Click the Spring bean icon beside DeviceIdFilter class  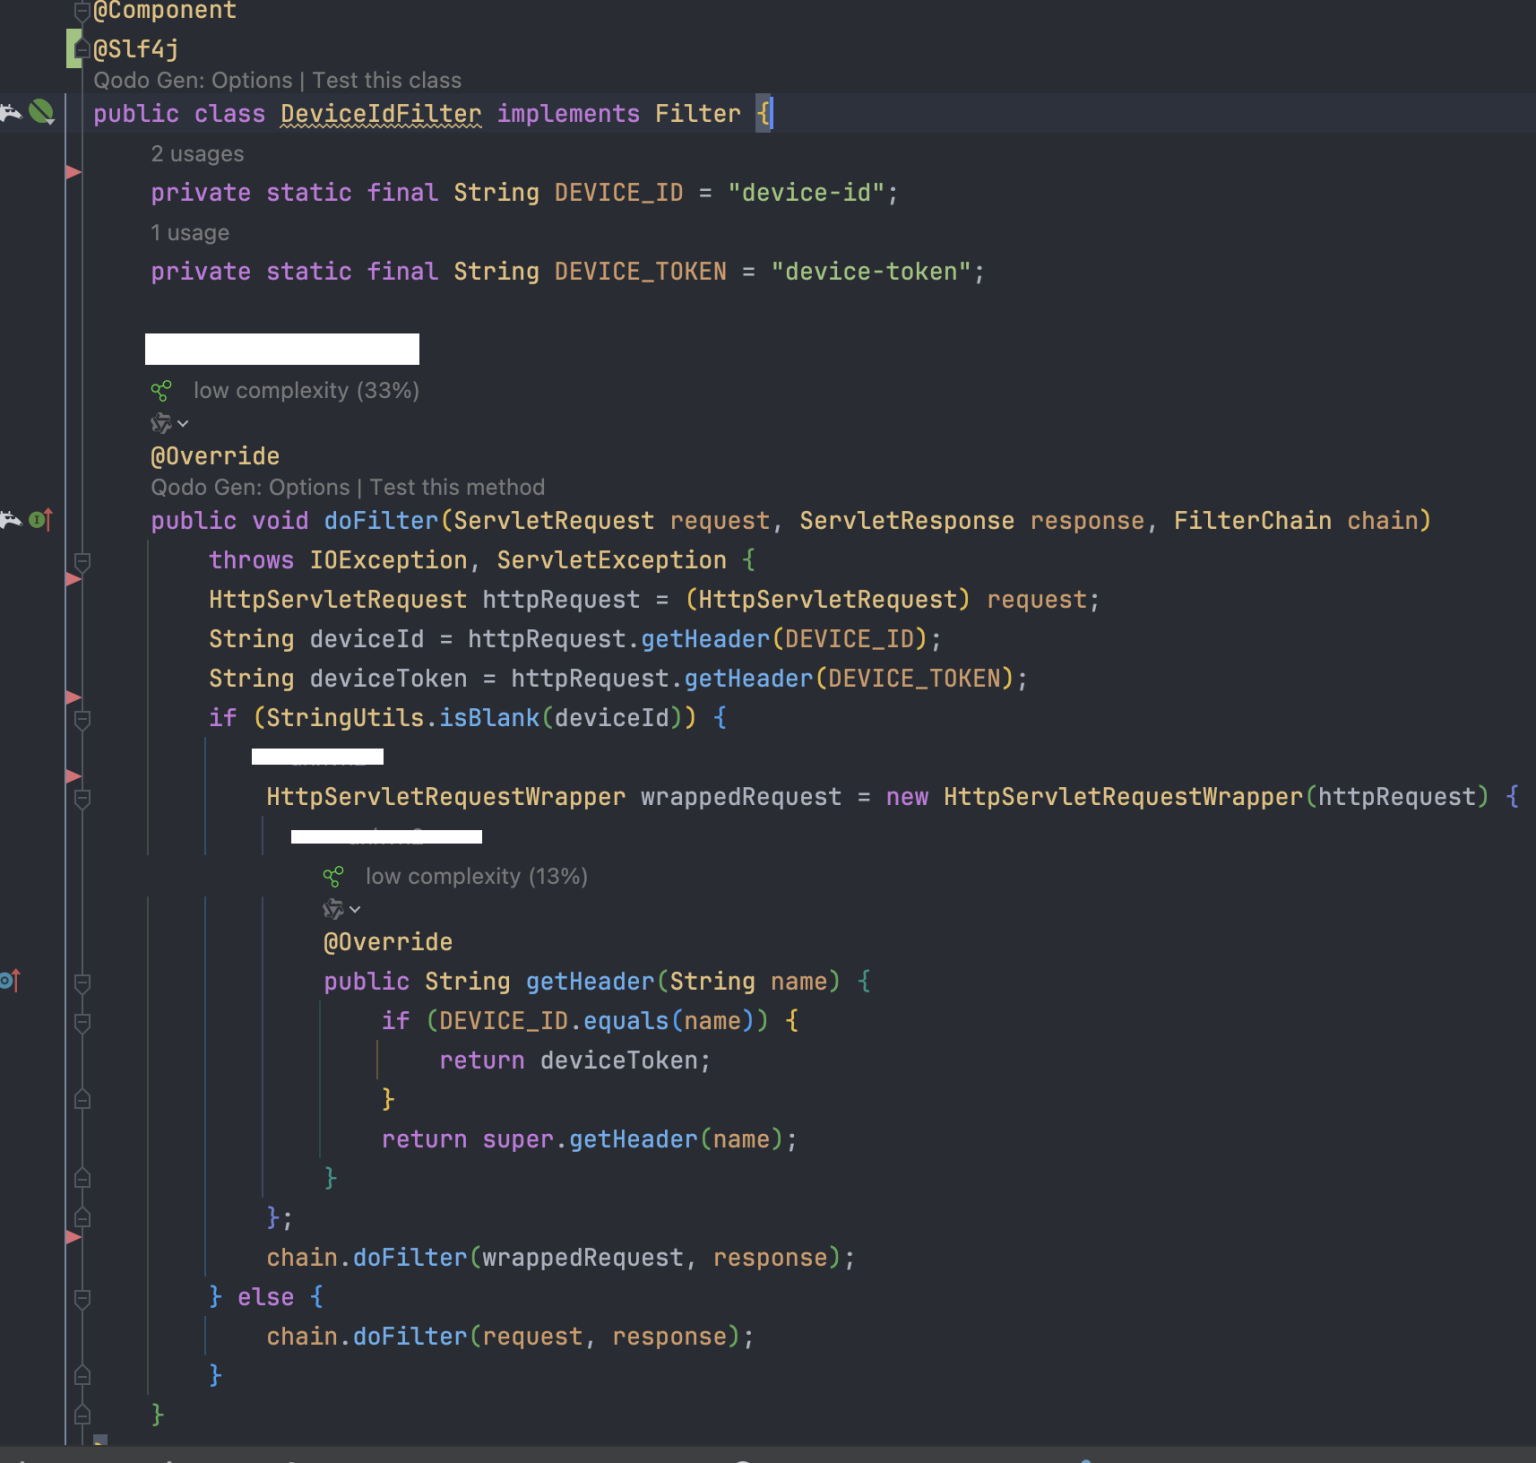(42, 112)
